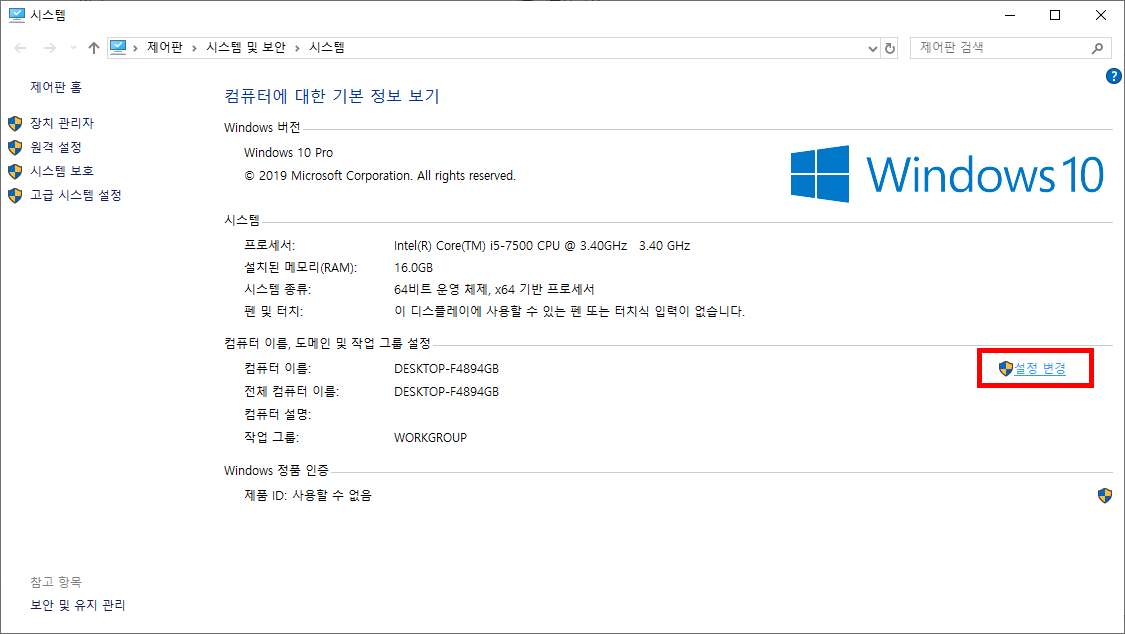The height and width of the screenshot is (634, 1125).
Task: Click the 제품 ID: 사용할 수 없음 text
Action: [308, 496]
